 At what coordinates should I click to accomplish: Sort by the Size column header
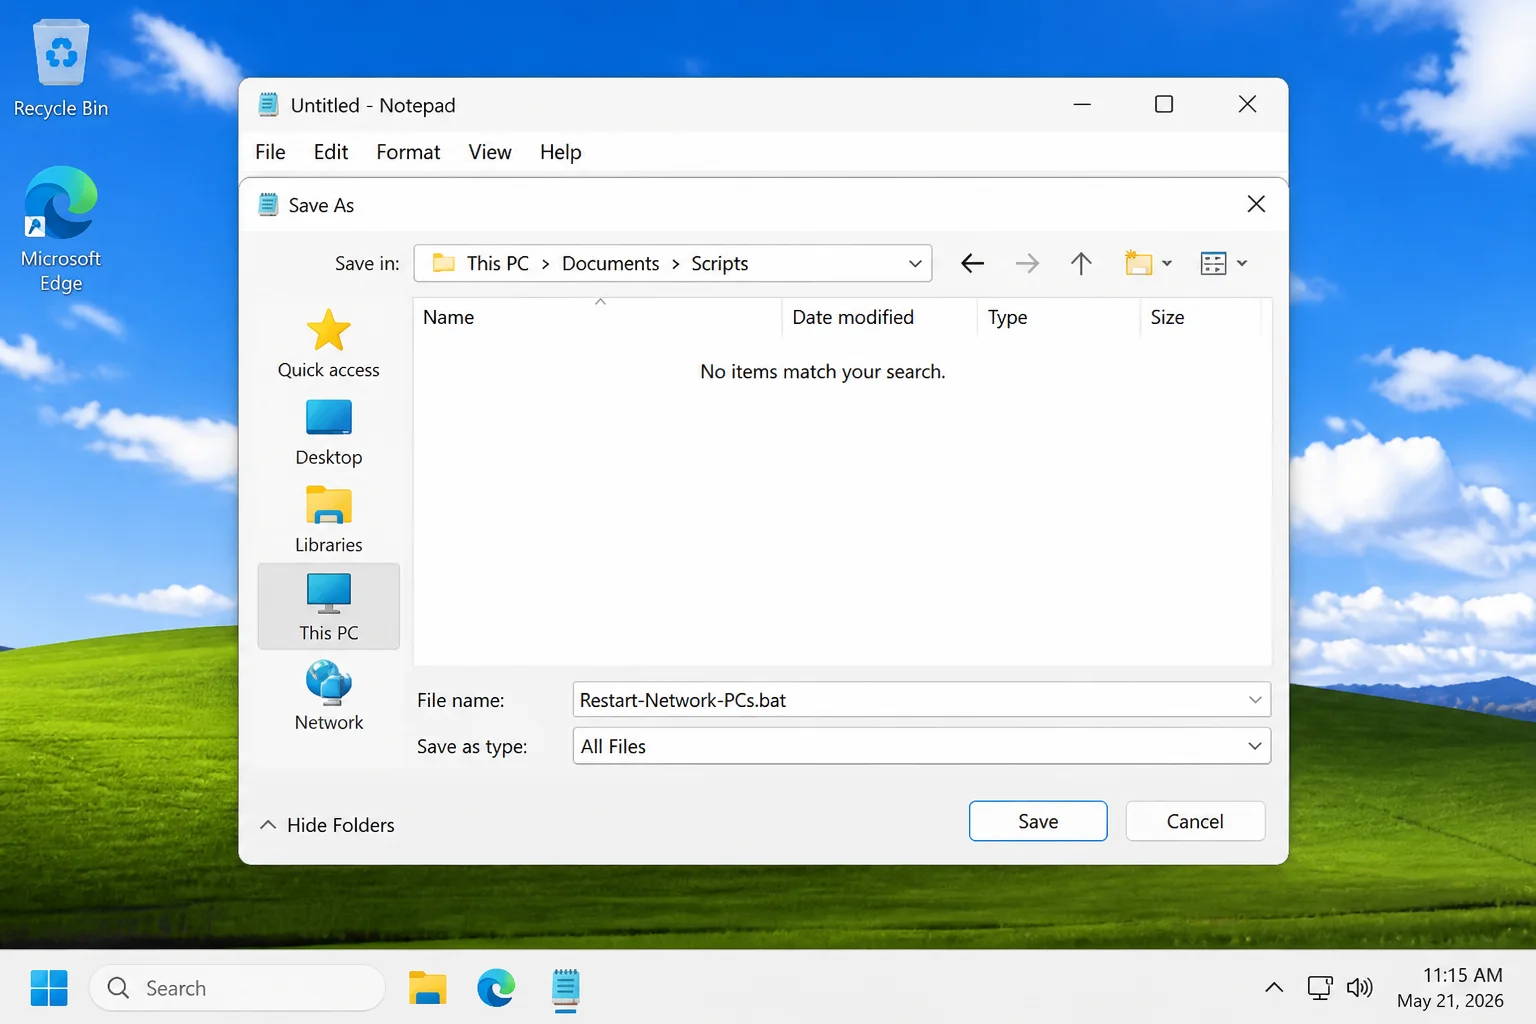[1200, 317]
